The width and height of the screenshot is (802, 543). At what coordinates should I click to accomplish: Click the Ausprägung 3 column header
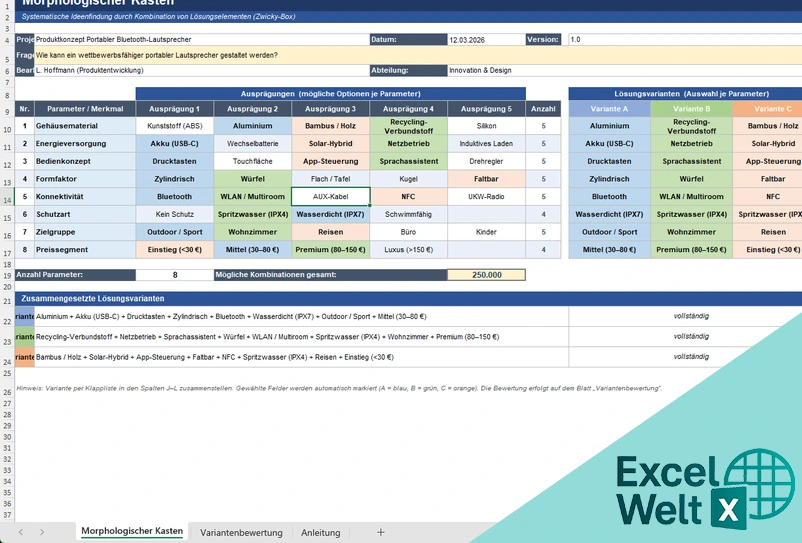pos(330,108)
